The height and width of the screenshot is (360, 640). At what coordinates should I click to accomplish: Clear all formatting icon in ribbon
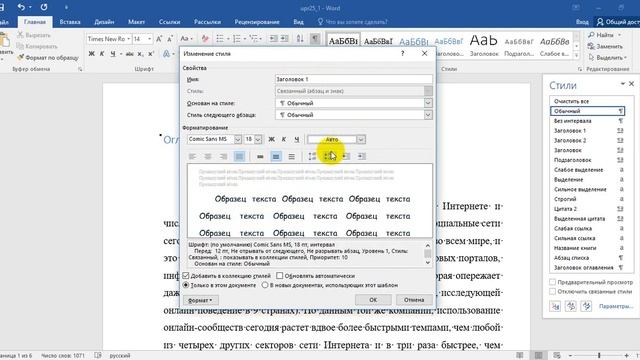[205, 39]
